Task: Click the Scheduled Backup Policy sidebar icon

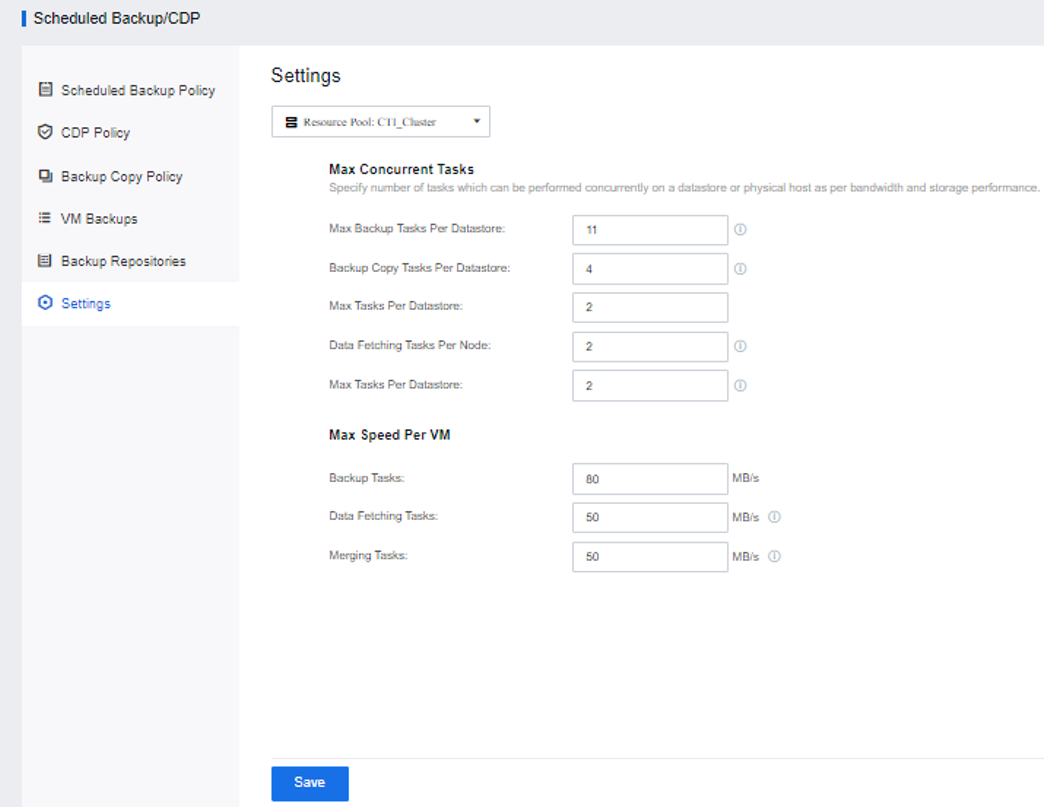Action: (x=45, y=89)
